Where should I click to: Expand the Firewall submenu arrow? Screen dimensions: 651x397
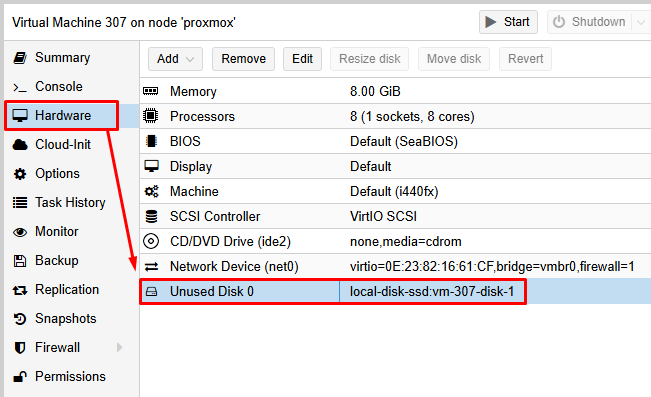(120, 348)
